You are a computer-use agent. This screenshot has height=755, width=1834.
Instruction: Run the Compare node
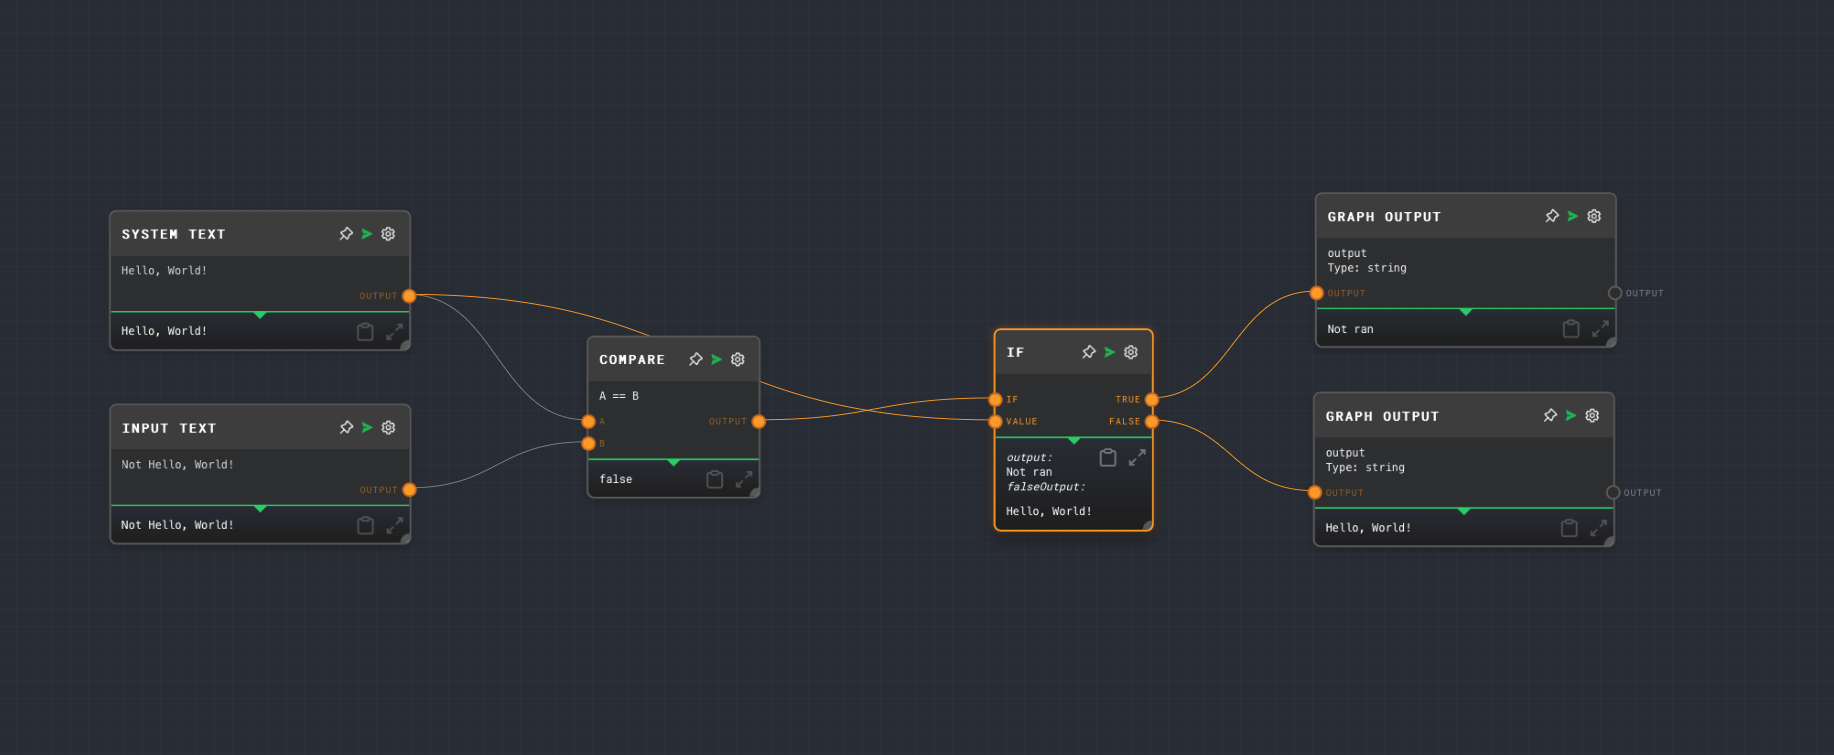pos(716,359)
